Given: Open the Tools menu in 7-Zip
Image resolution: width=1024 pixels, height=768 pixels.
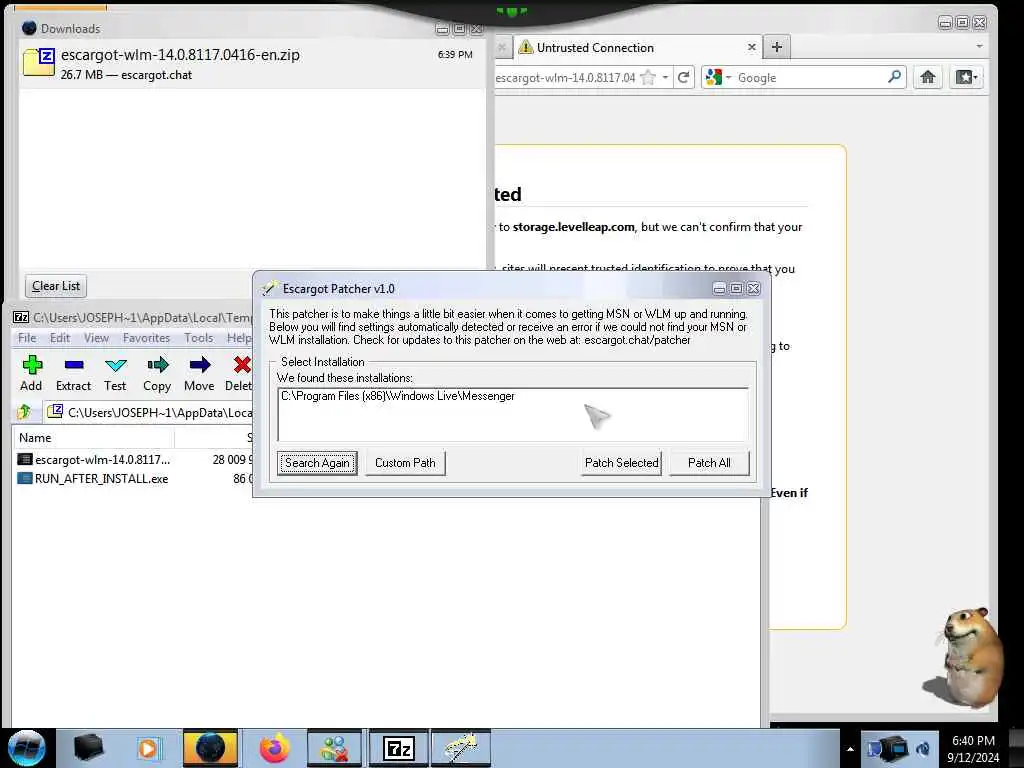Looking at the screenshot, I should [199, 338].
